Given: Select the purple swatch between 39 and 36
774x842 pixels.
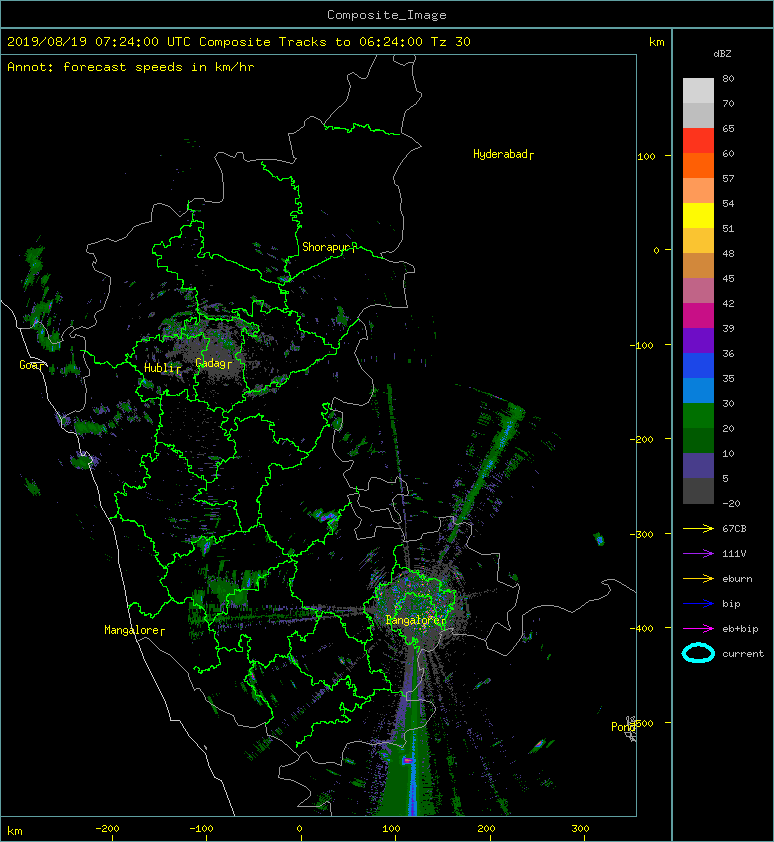Looking at the screenshot, I should click(698, 340).
